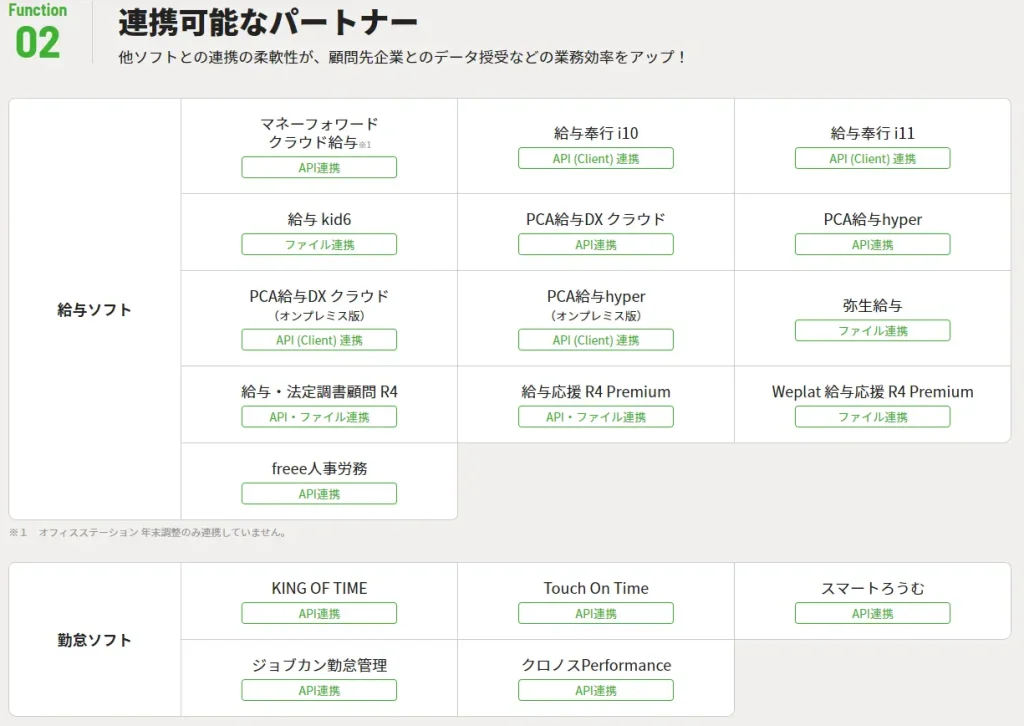Viewport: 1024px width, 726px height.
Task: Select the 給与奉行 i11 partner name
Action: pos(872,133)
